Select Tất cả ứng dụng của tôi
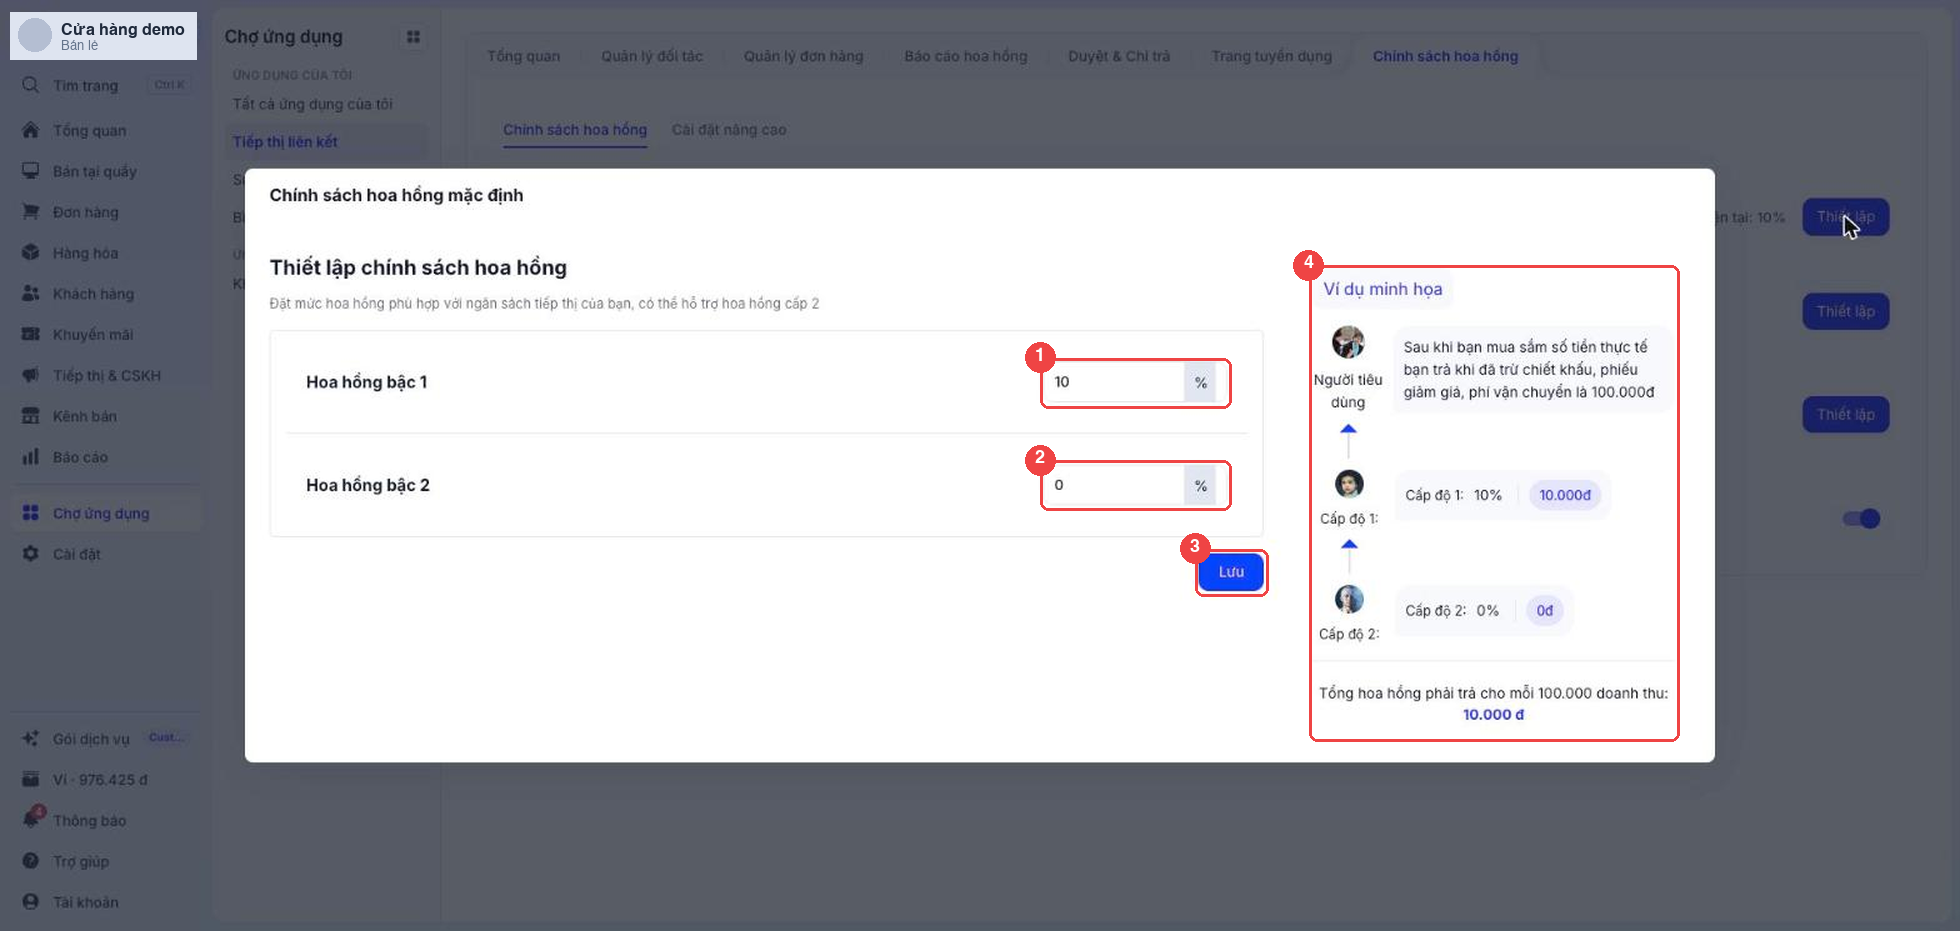Image resolution: width=1960 pixels, height=931 pixels. [x=313, y=104]
